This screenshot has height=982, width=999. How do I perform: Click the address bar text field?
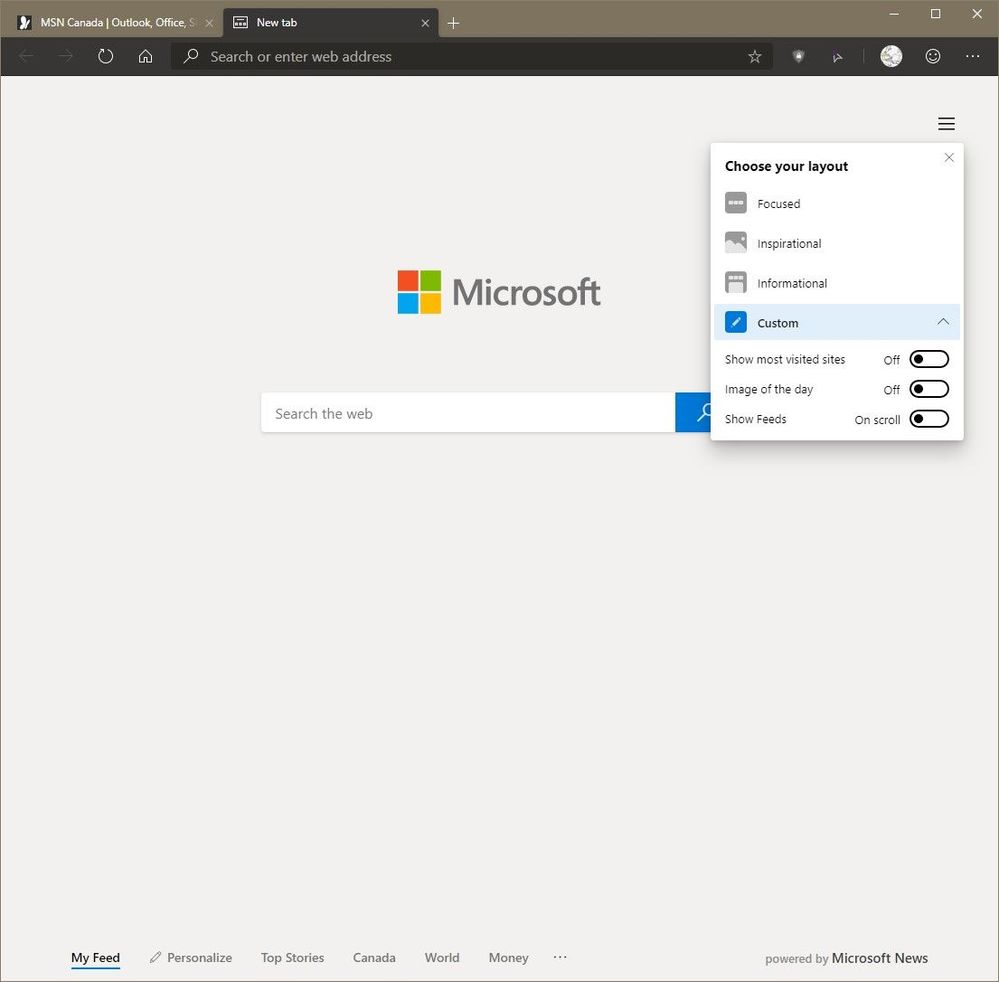click(x=471, y=57)
